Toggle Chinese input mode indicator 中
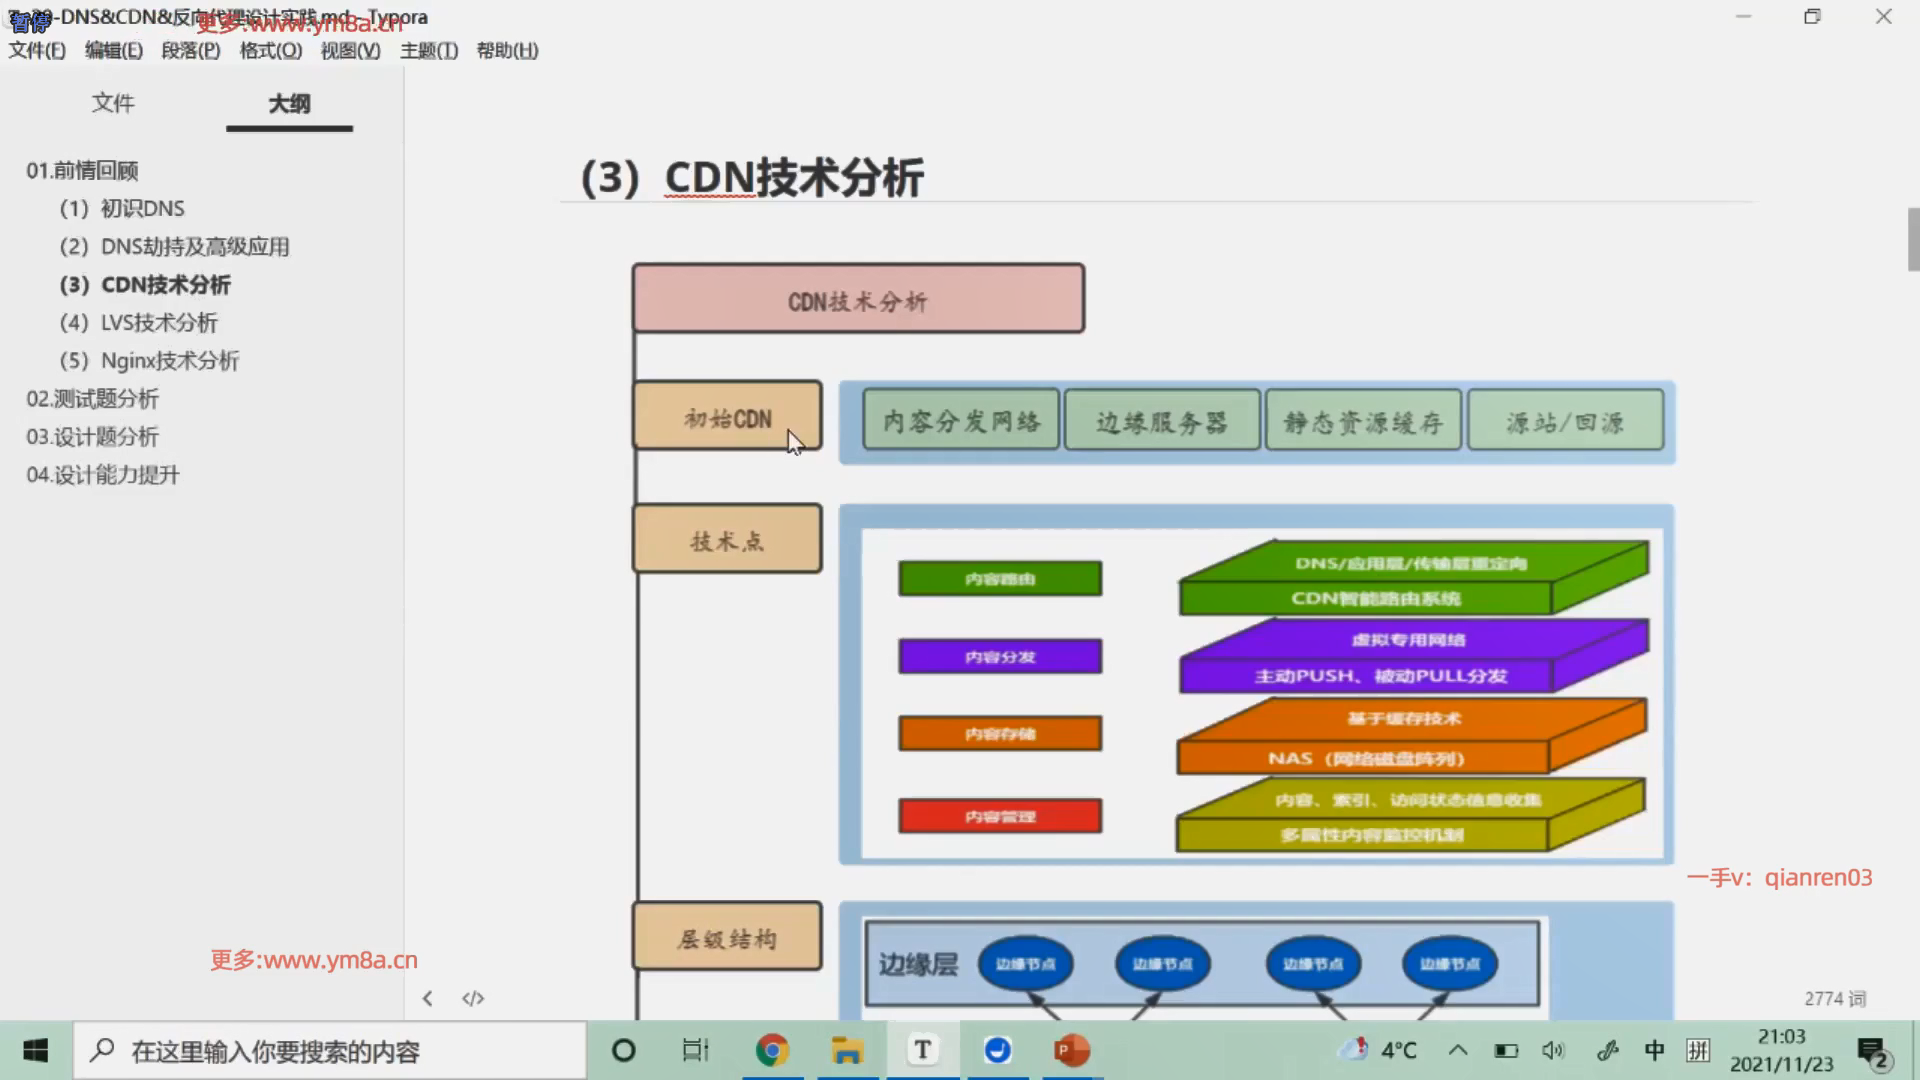The width and height of the screenshot is (1920, 1080). pyautogui.click(x=1654, y=1050)
